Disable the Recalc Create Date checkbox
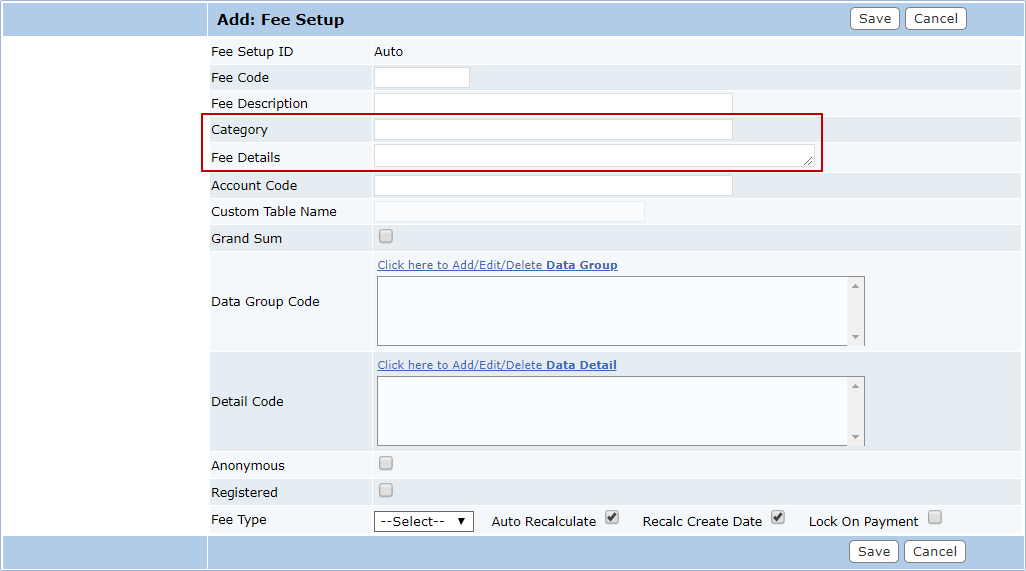This screenshot has width=1026, height=571. (x=778, y=518)
